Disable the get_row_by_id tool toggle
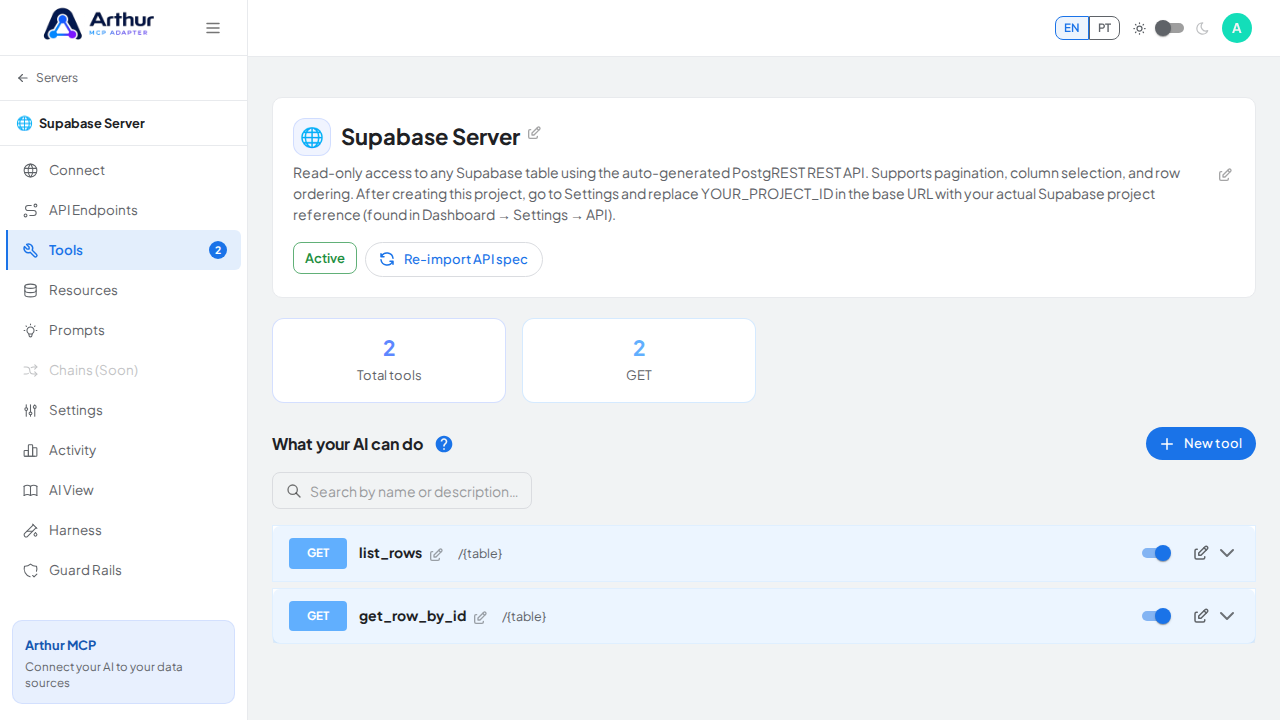This screenshot has height=720, width=1280. pos(1157,616)
